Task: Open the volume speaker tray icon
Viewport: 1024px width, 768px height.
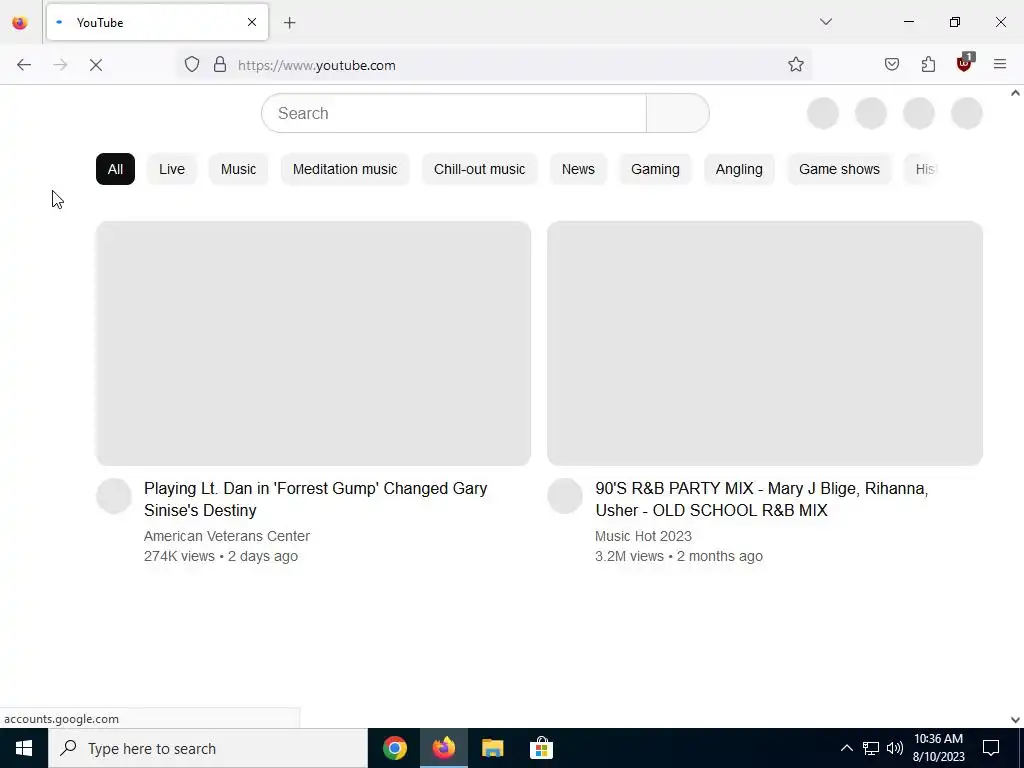Action: pyautogui.click(x=895, y=748)
